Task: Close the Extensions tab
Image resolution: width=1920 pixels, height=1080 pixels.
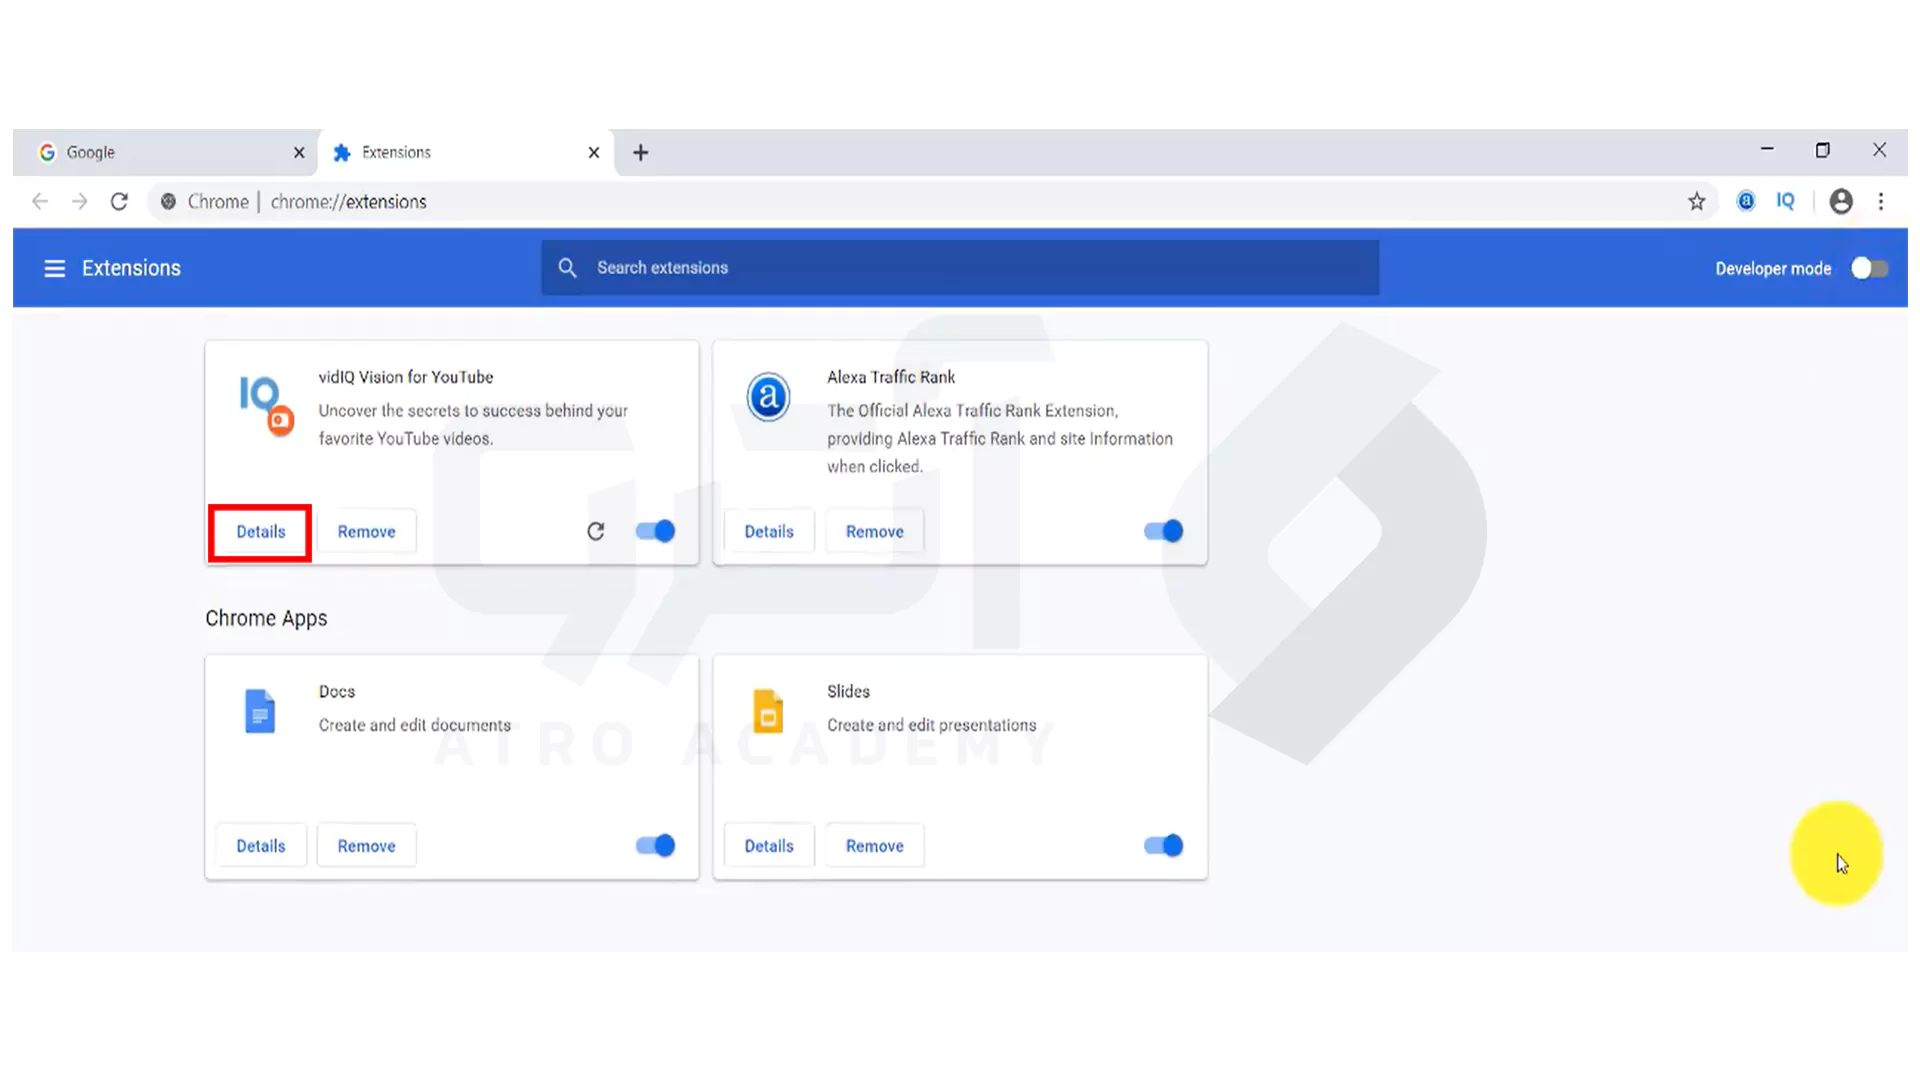Action: (594, 152)
